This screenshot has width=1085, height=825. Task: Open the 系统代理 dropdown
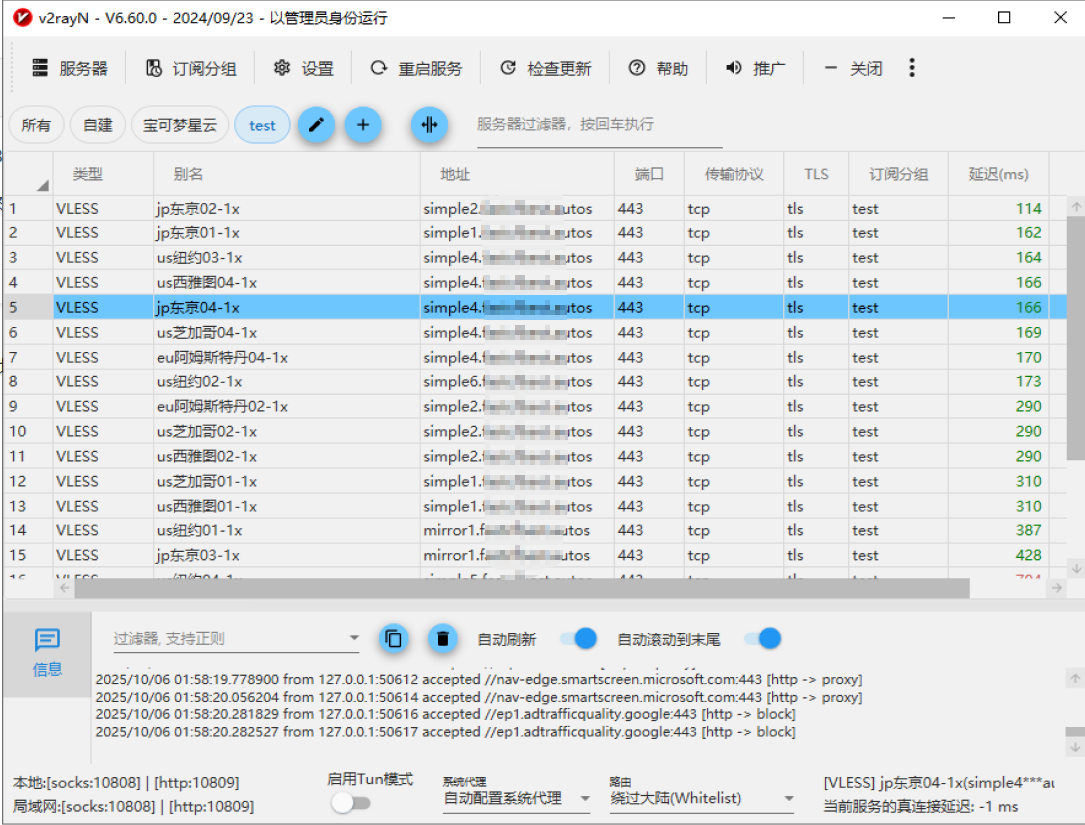point(516,798)
